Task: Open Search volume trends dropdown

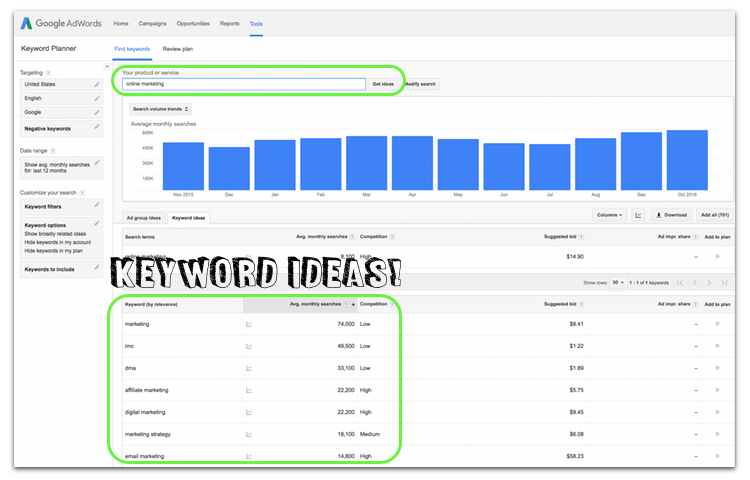Action: [160, 109]
